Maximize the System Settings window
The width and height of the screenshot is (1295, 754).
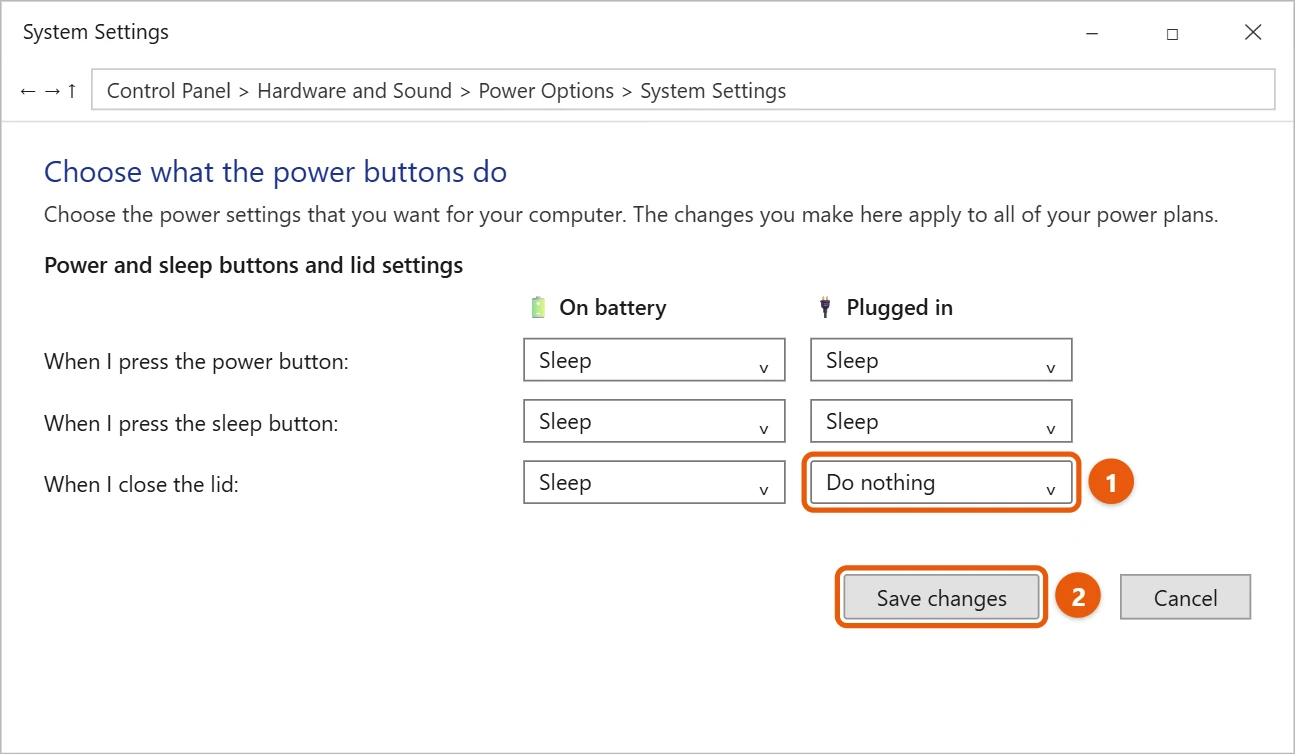coord(1172,33)
